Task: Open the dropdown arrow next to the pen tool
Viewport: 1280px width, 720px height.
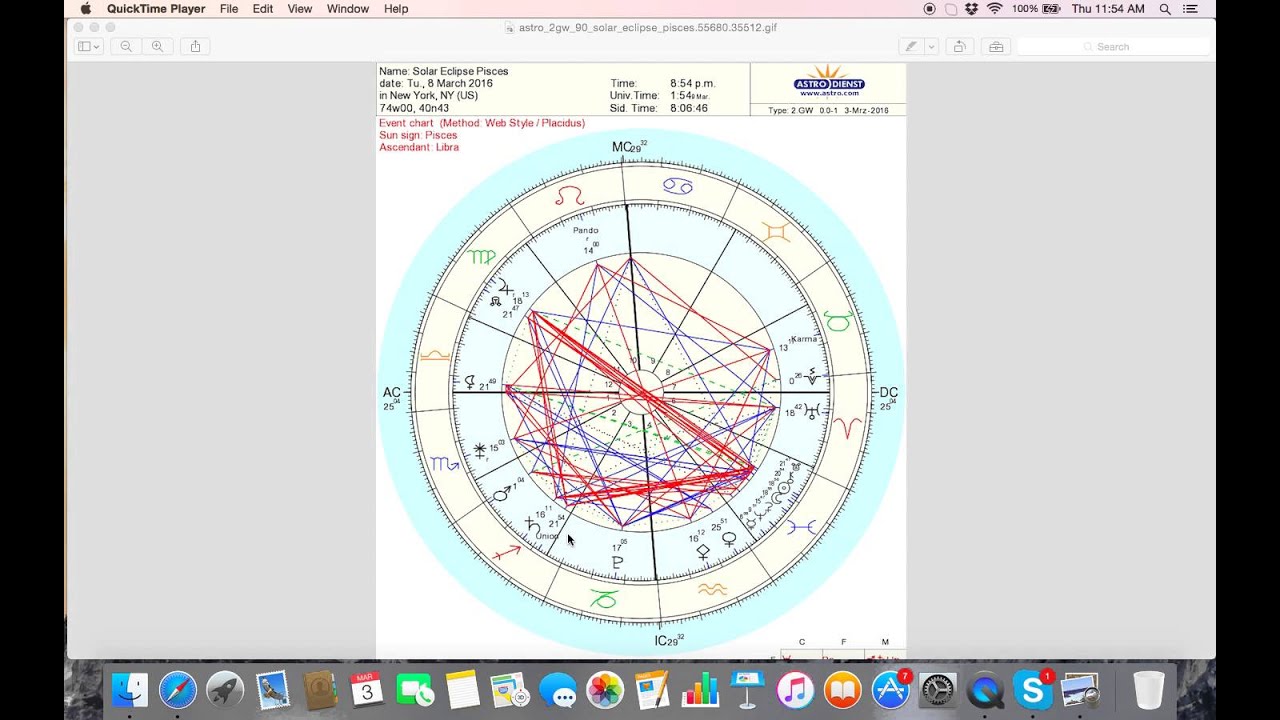Action: pyautogui.click(x=931, y=46)
